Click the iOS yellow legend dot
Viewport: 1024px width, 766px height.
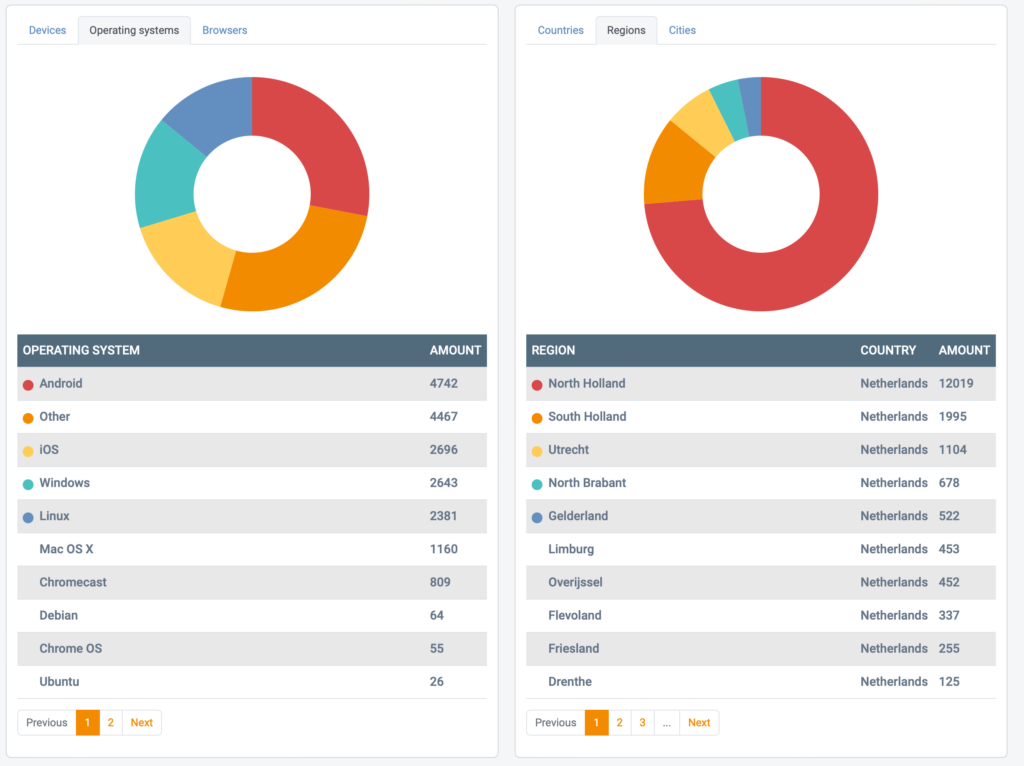click(28, 449)
